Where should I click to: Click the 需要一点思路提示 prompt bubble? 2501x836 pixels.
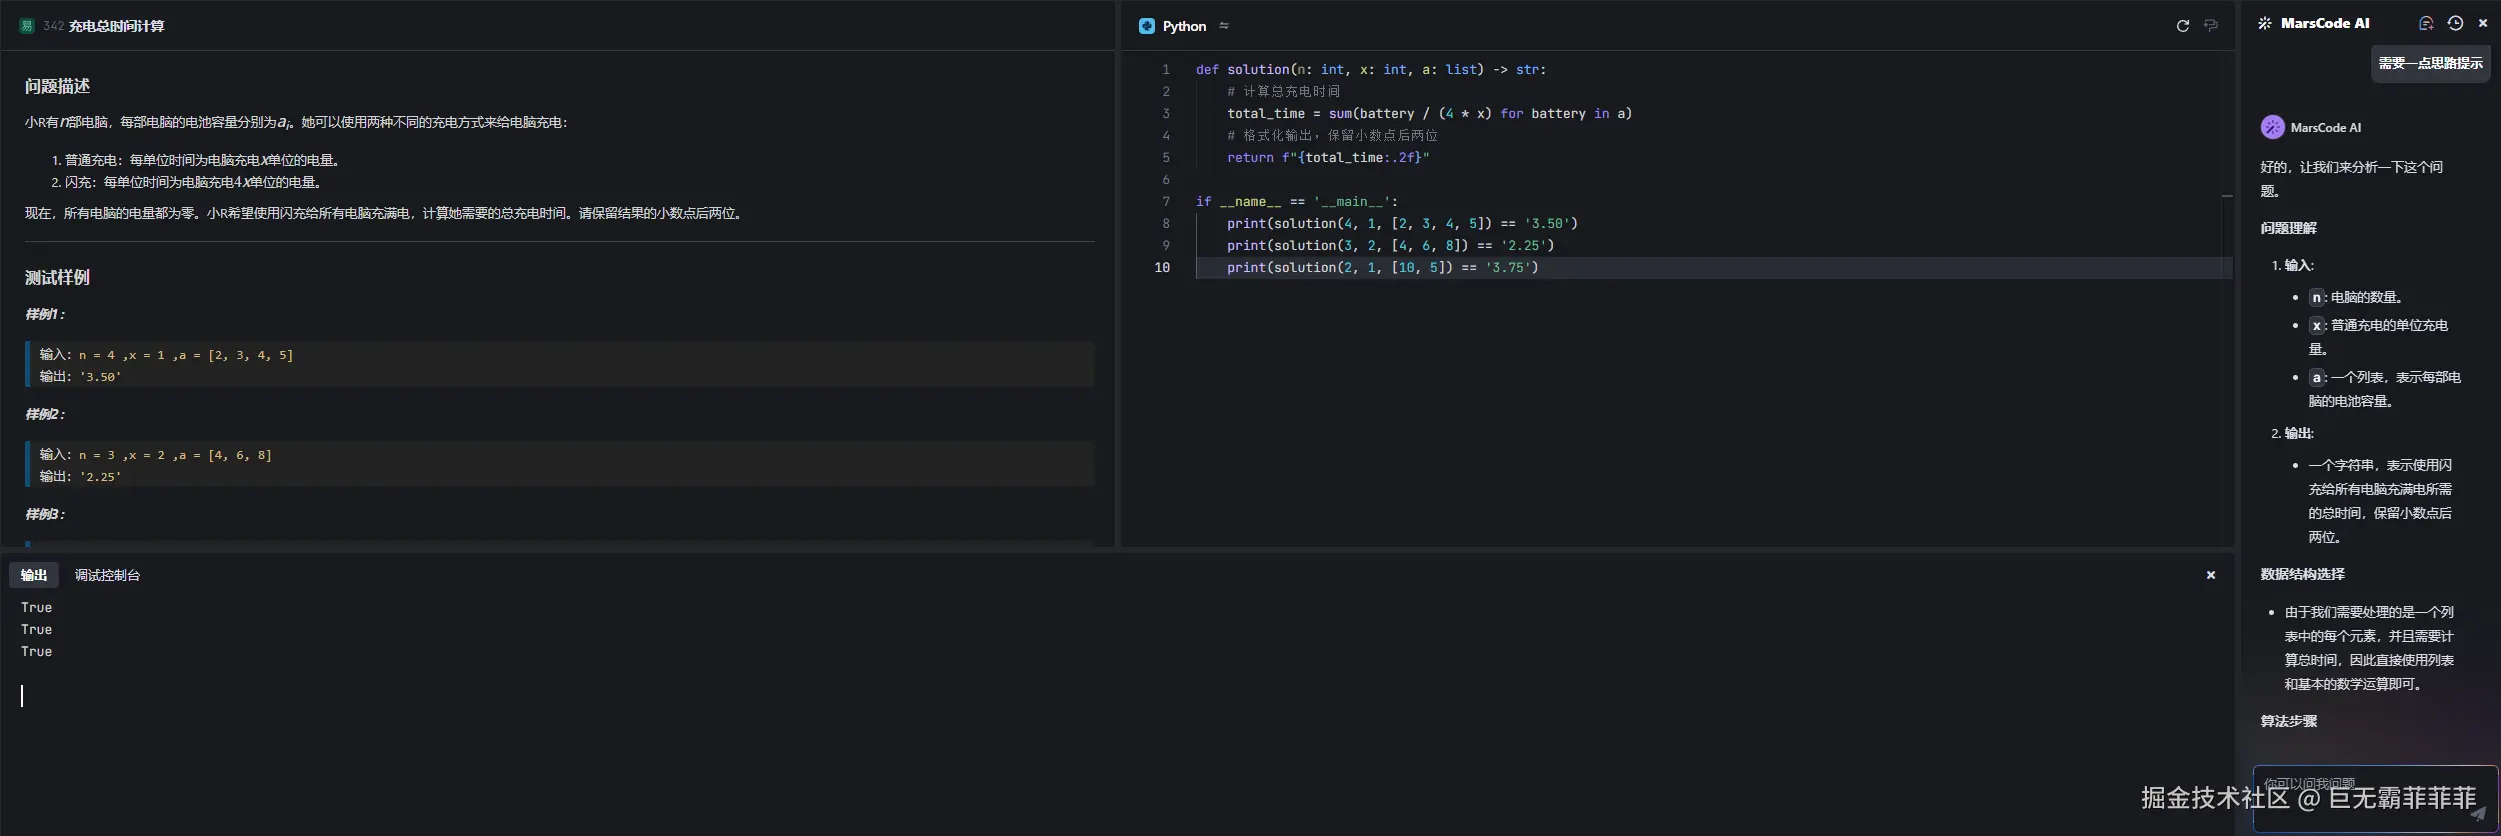click(2431, 64)
